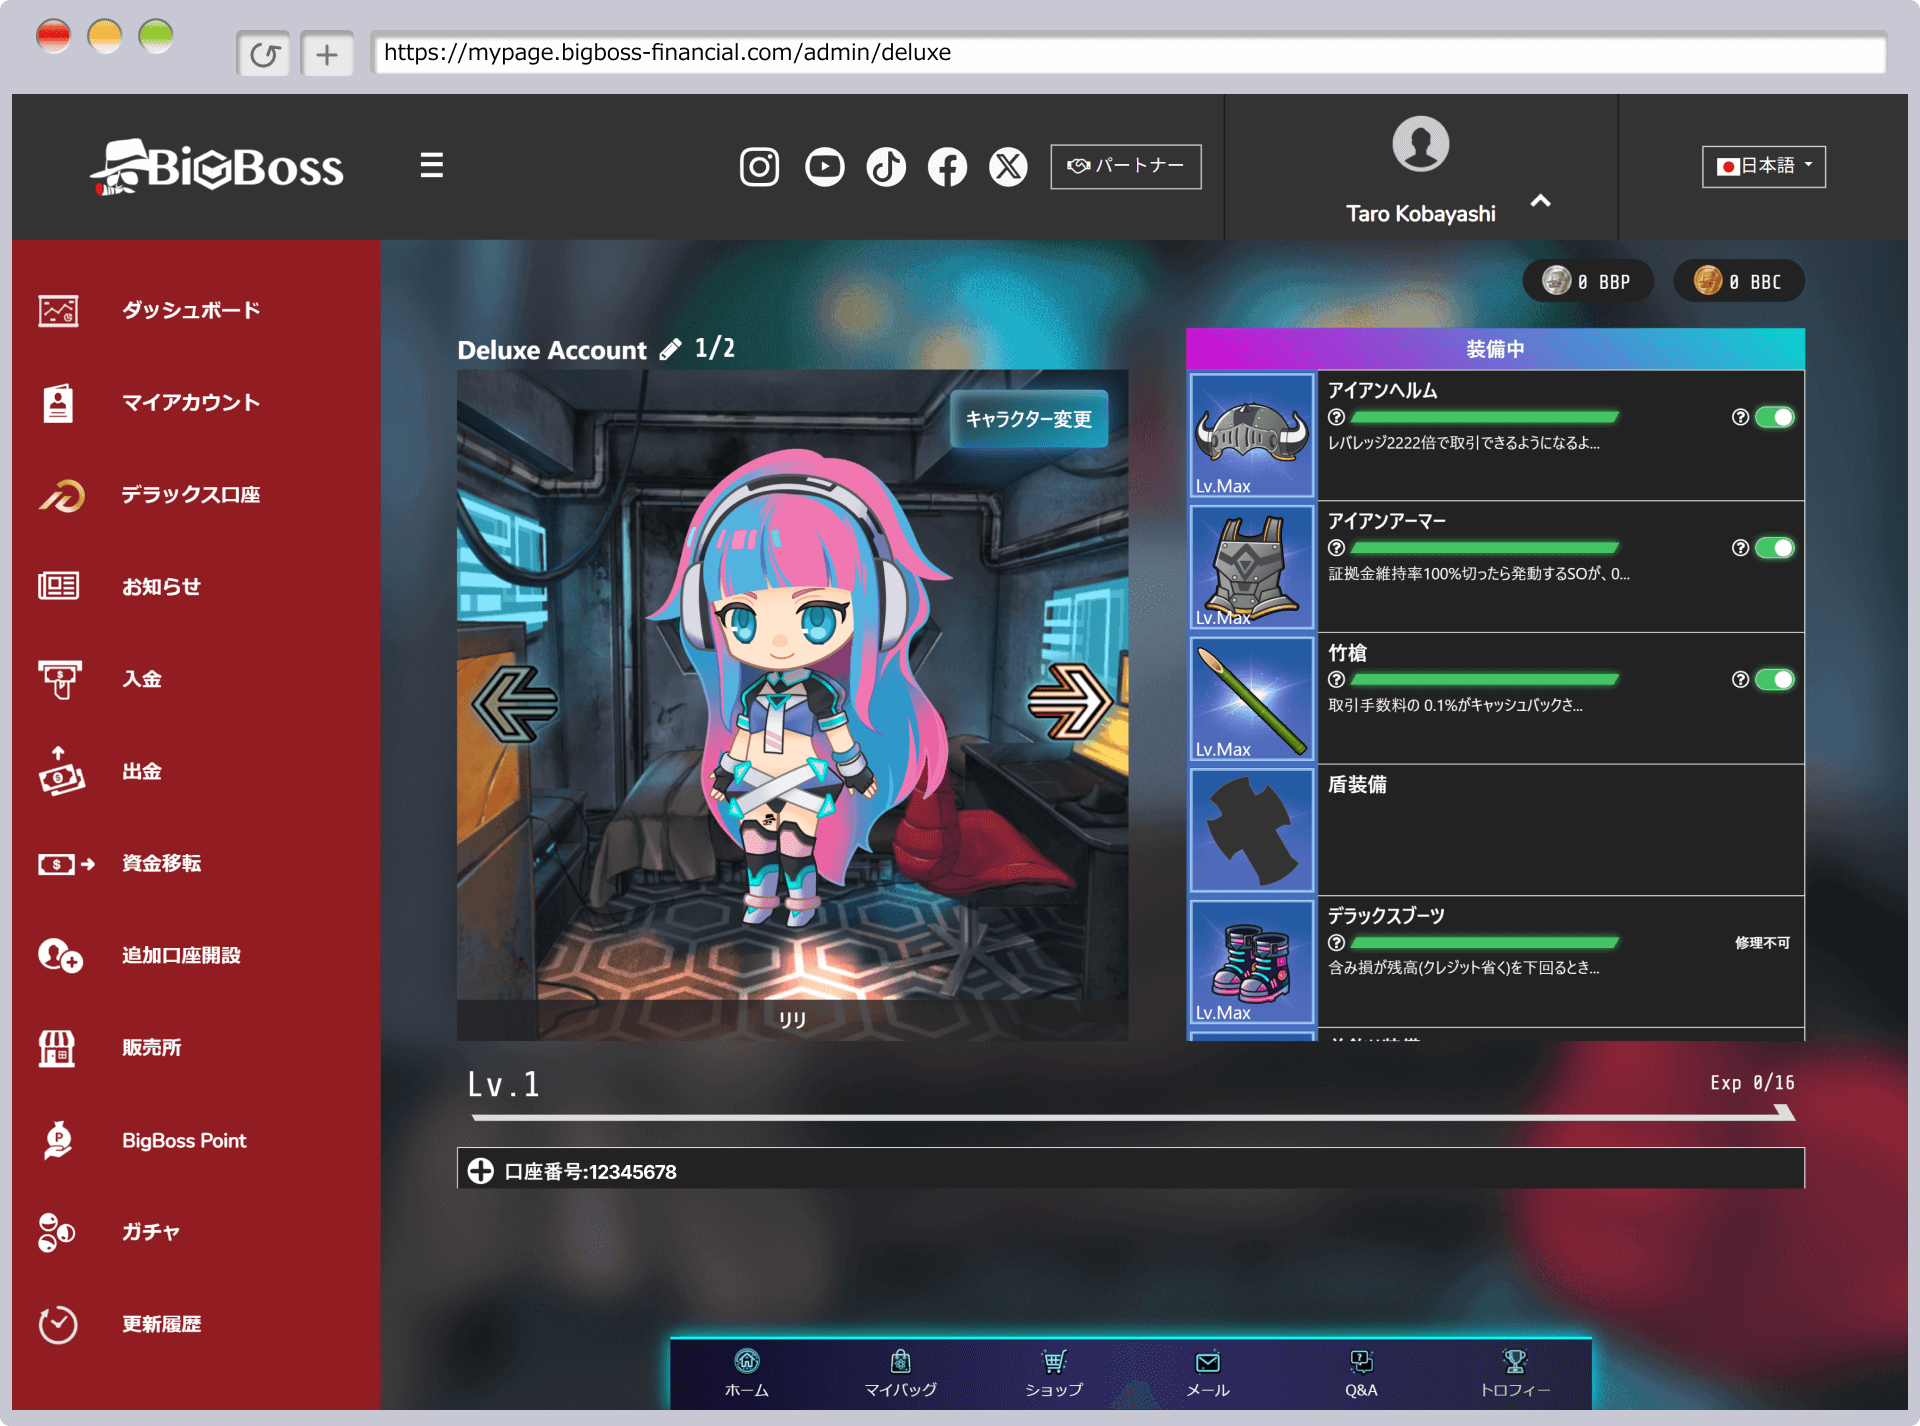Viewport: 1920px width, 1426px height.
Task: Toggle off the アイアンアーマー equipment switch
Action: click(x=1775, y=548)
